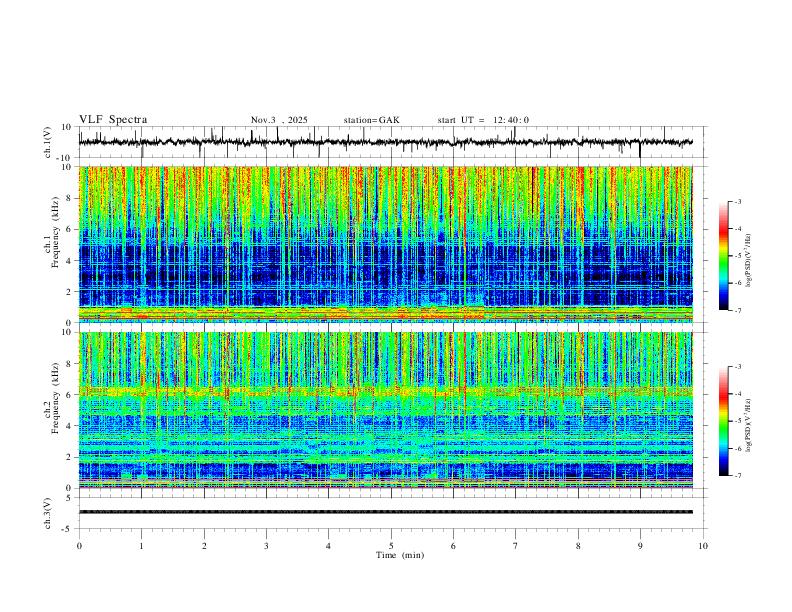Image resolution: width=792 pixels, height=612 pixels.
Task: Select the date text "Nov.3 , 2025"
Action: tap(279, 120)
